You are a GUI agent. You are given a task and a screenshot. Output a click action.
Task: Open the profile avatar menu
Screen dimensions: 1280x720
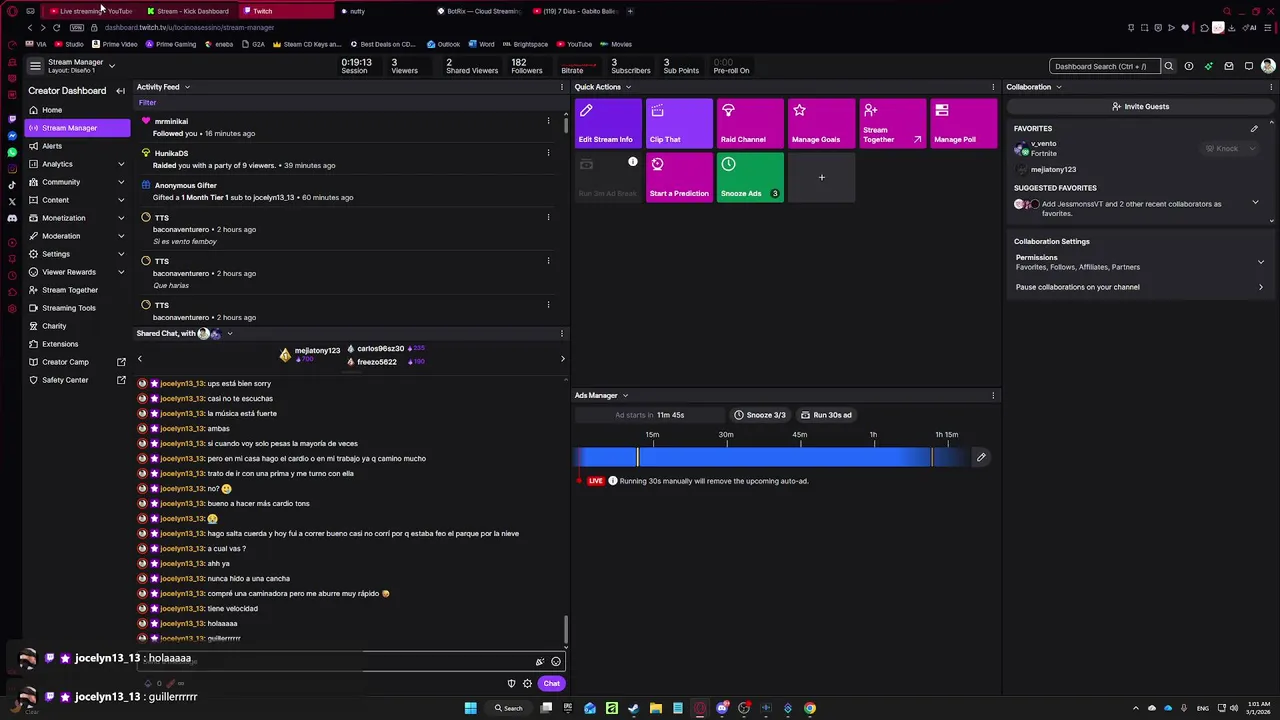pos(1268,66)
